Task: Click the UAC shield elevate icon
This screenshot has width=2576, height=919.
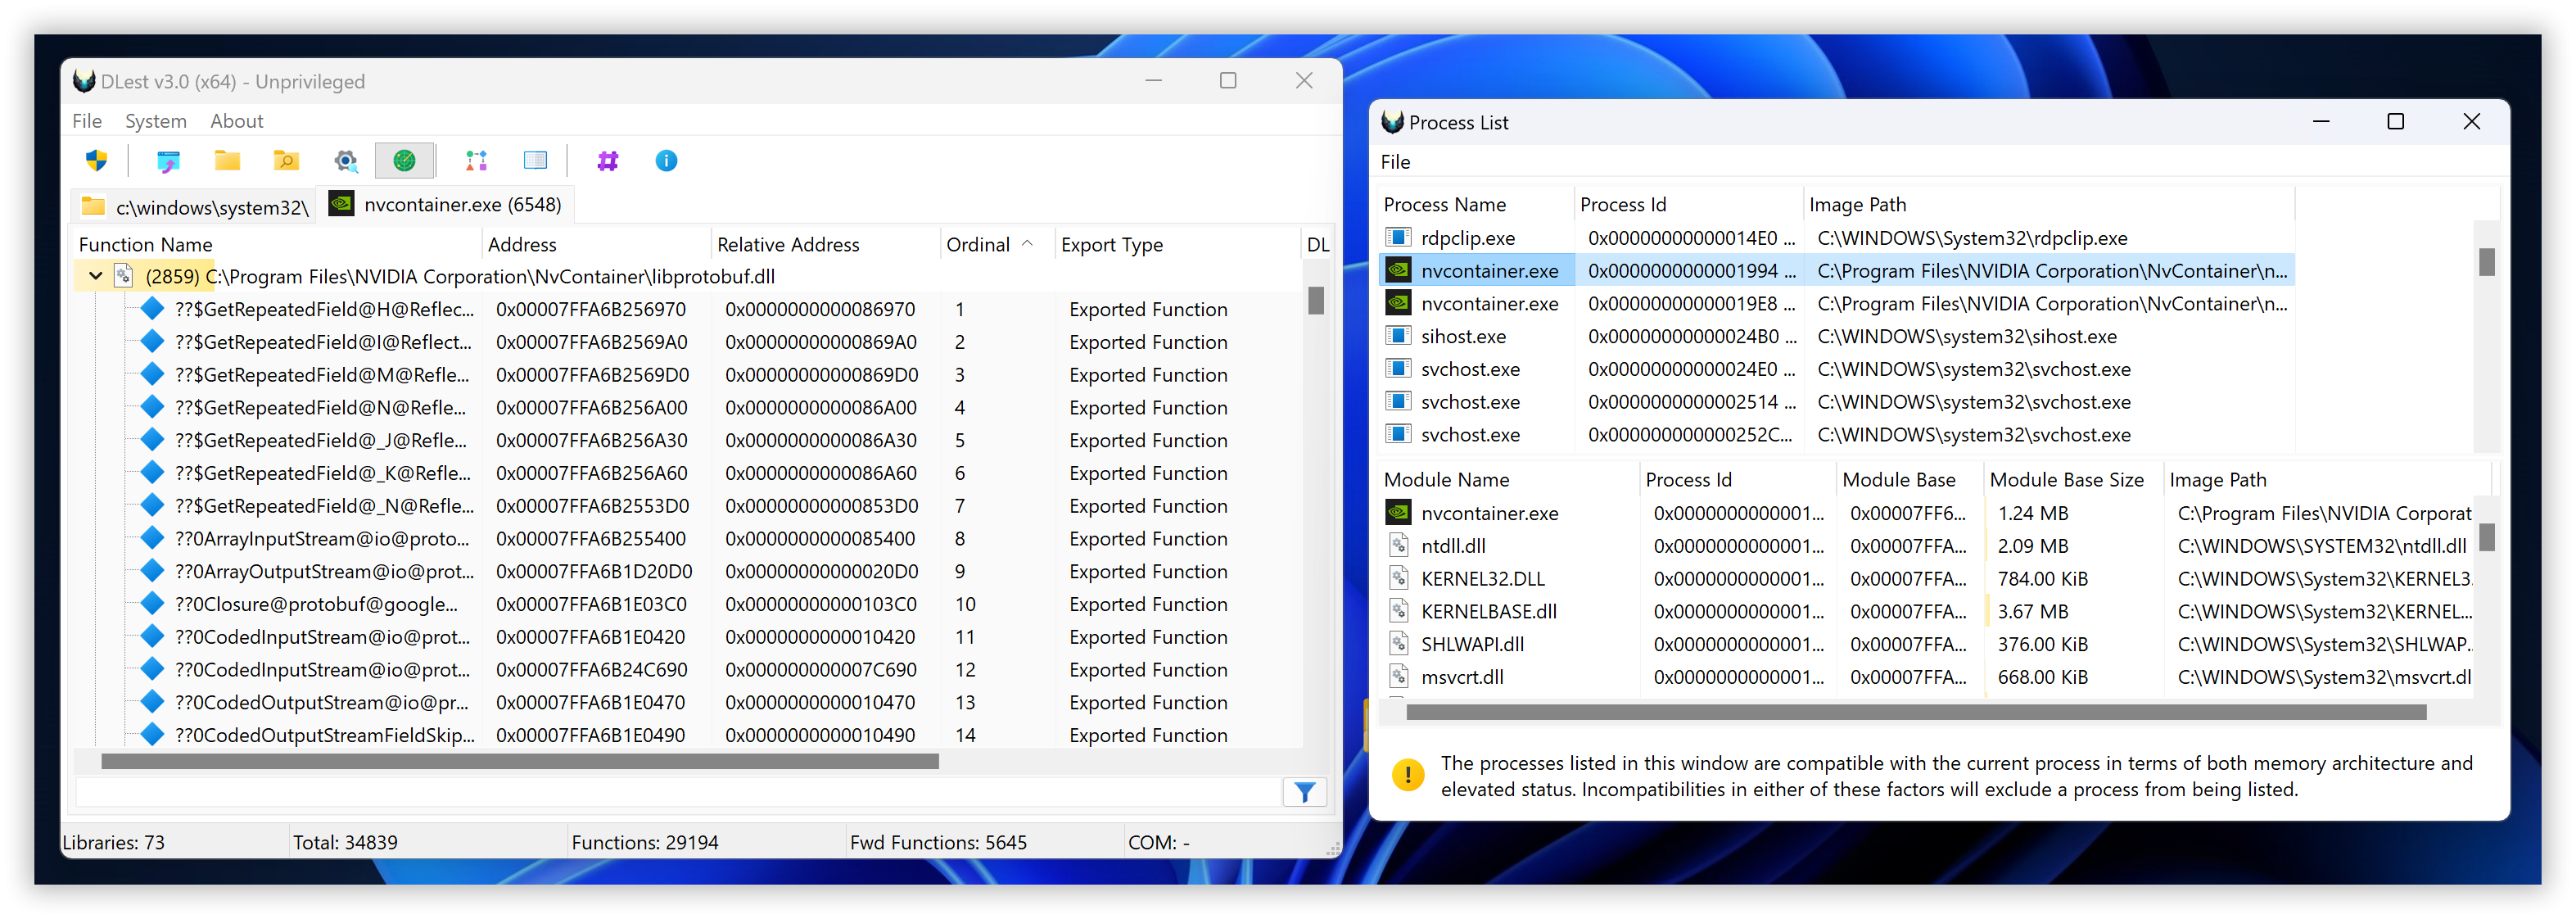Action: click(x=97, y=161)
